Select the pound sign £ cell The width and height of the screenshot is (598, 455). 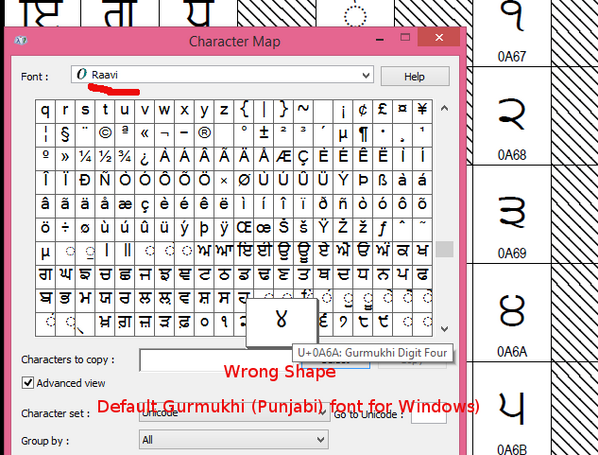pyautogui.click(x=383, y=111)
